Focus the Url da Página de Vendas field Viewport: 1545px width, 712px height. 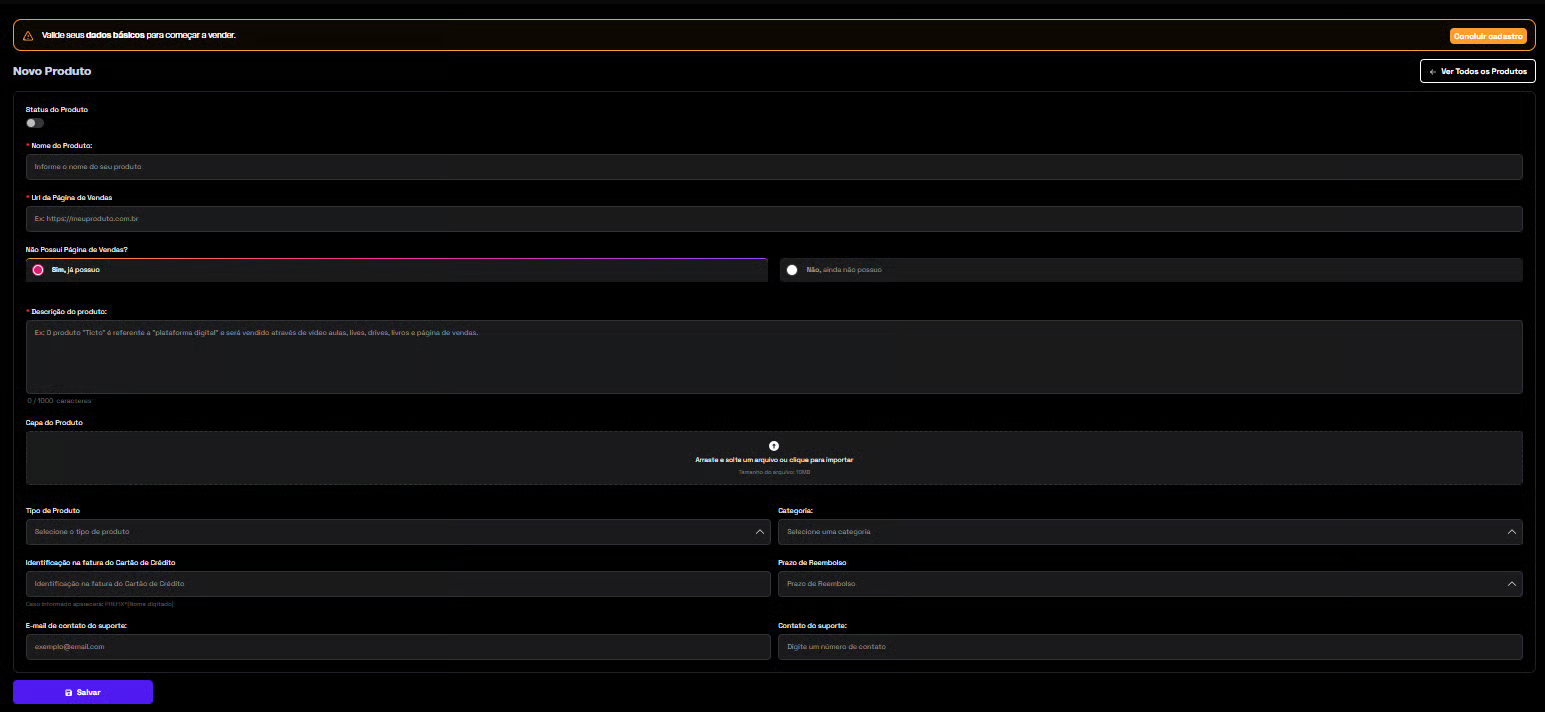(774, 219)
